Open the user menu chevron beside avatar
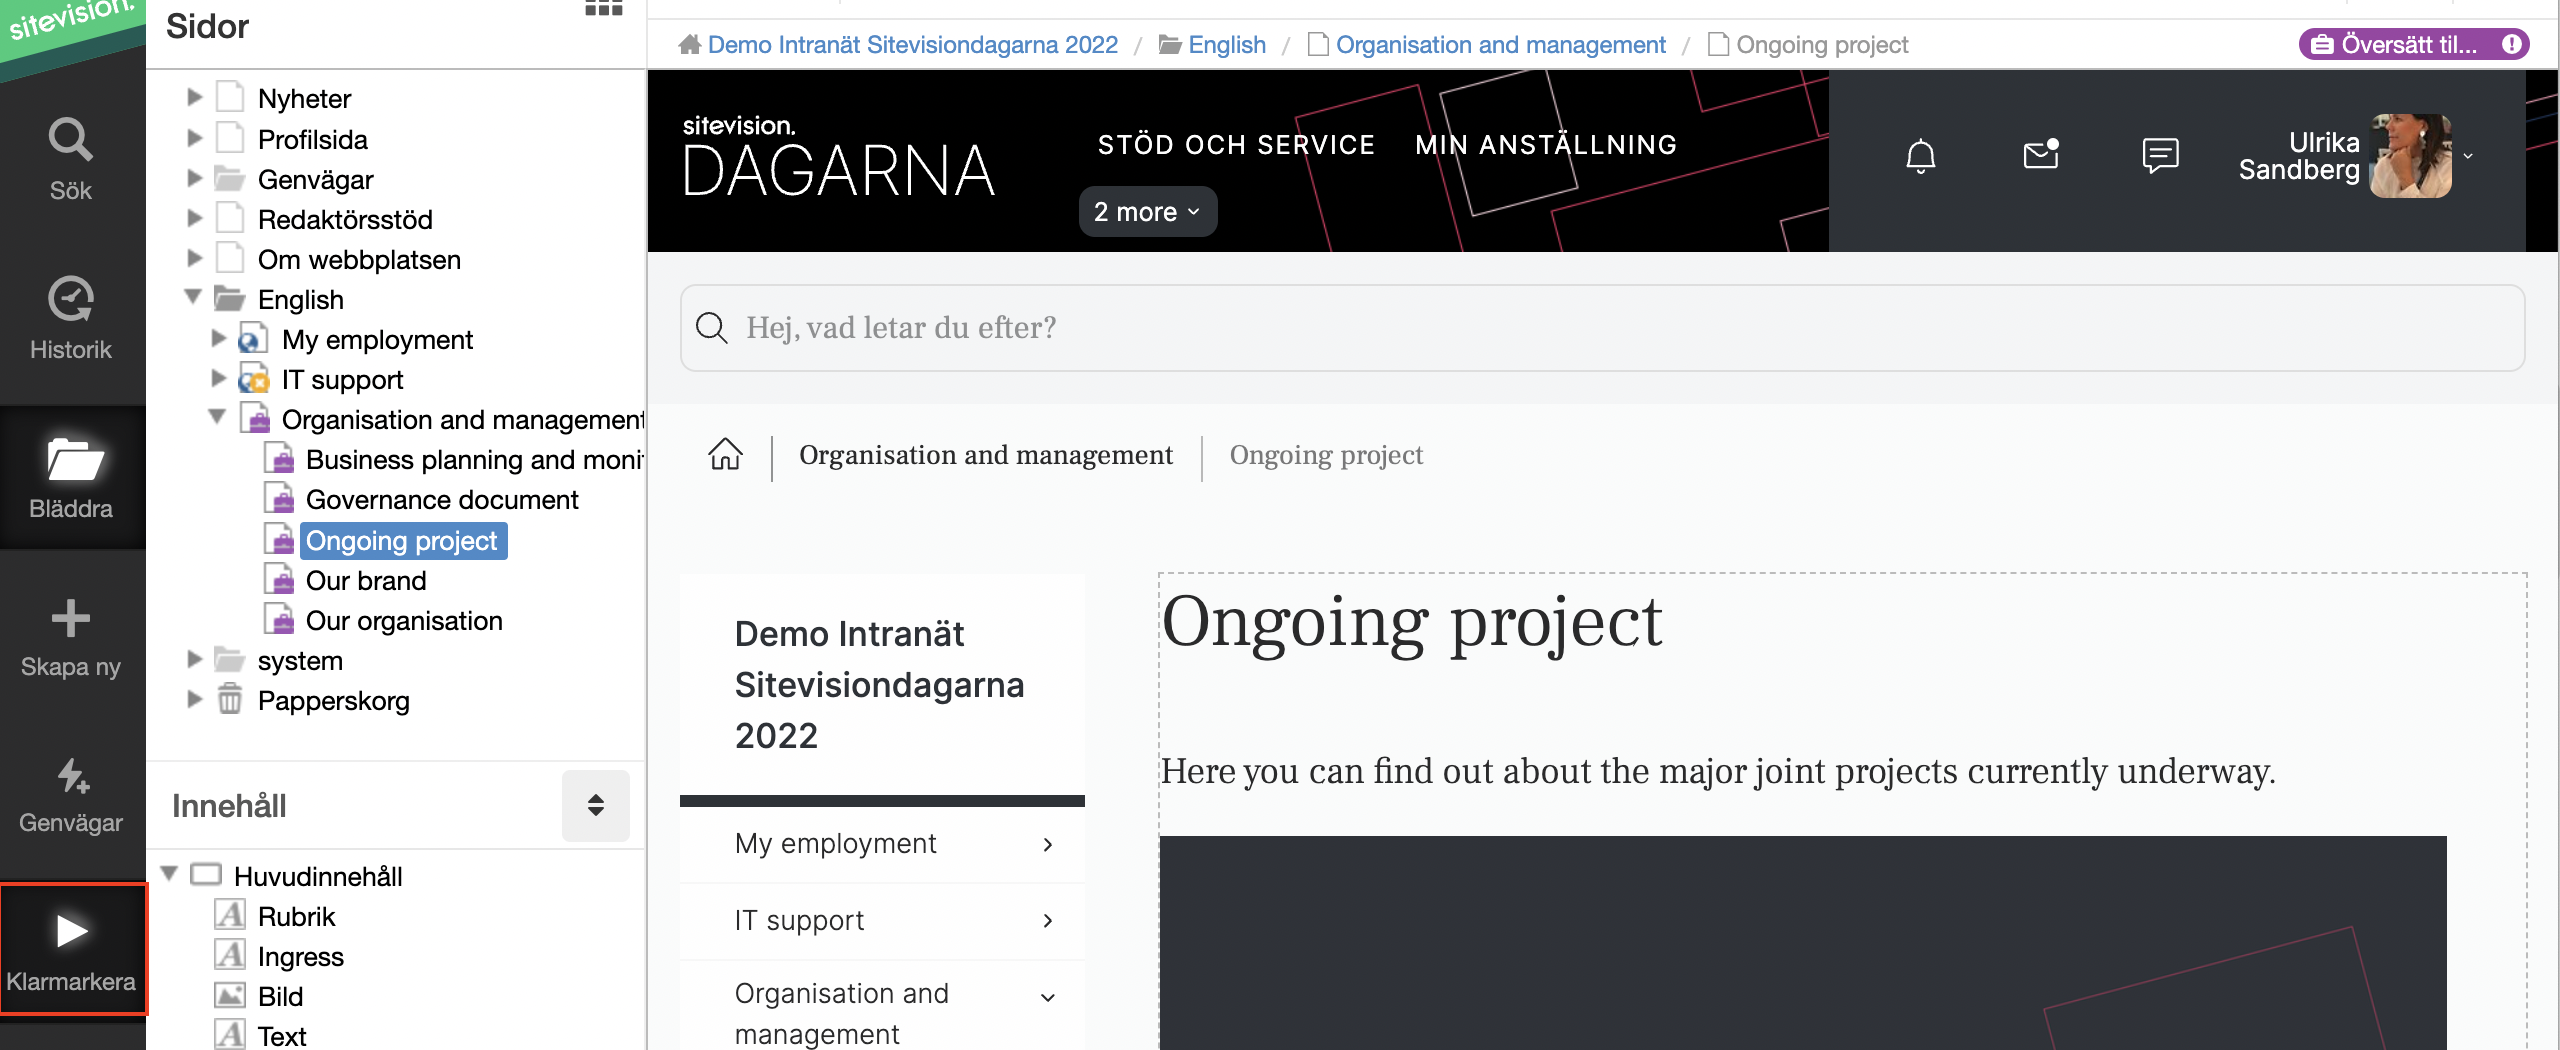The height and width of the screenshot is (1050, 2560). coord(2468,156)
